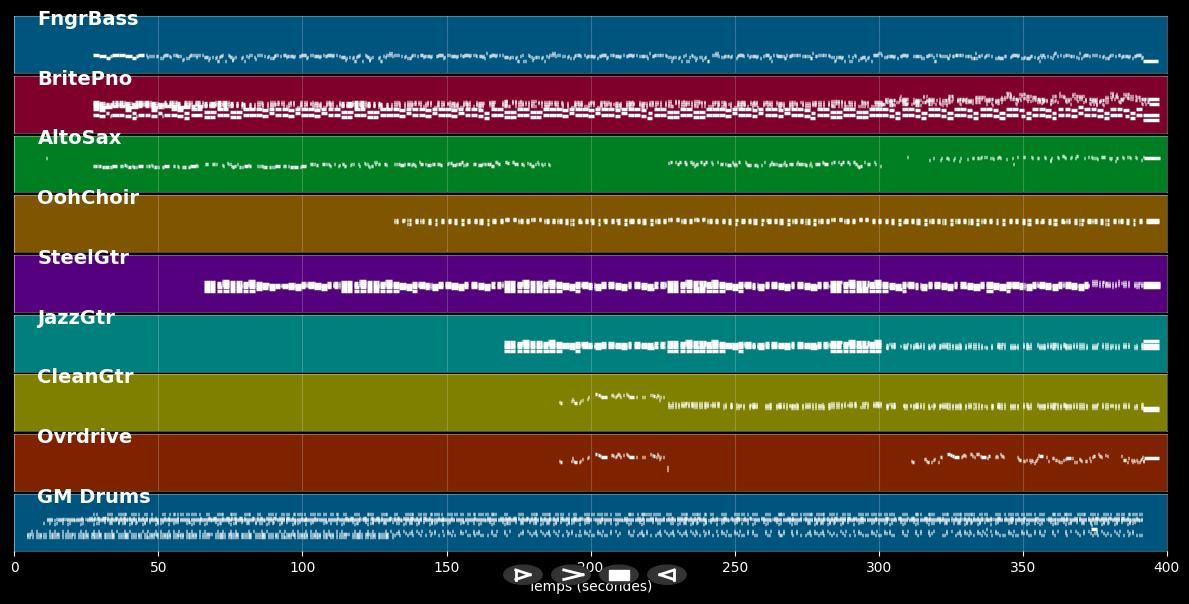Mute the BritePno track
Screen dimensions: 1189x604
(84, 78)
